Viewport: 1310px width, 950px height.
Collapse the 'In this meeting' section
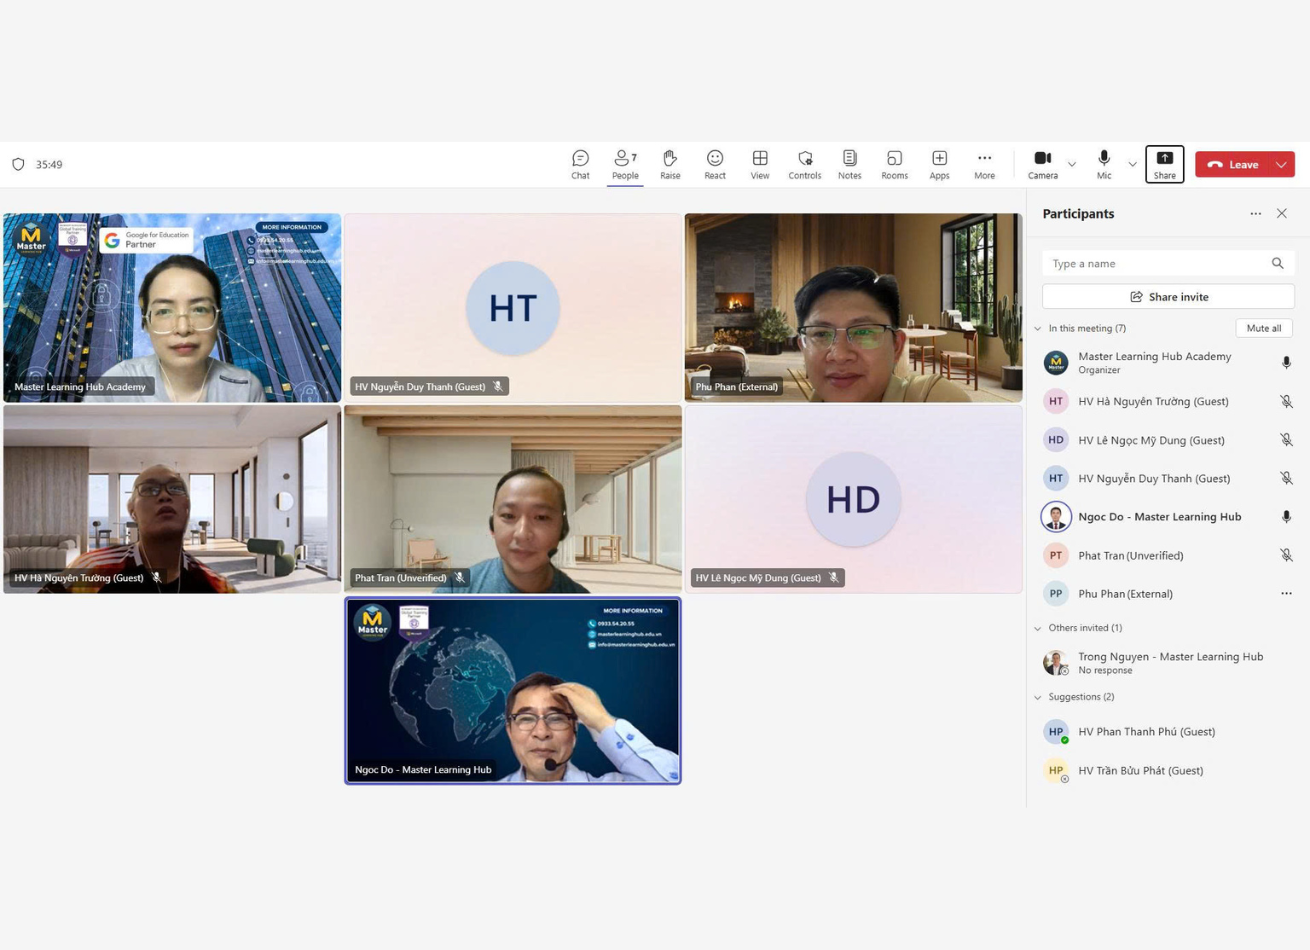pyautogui.click(x=1038, y=328)
